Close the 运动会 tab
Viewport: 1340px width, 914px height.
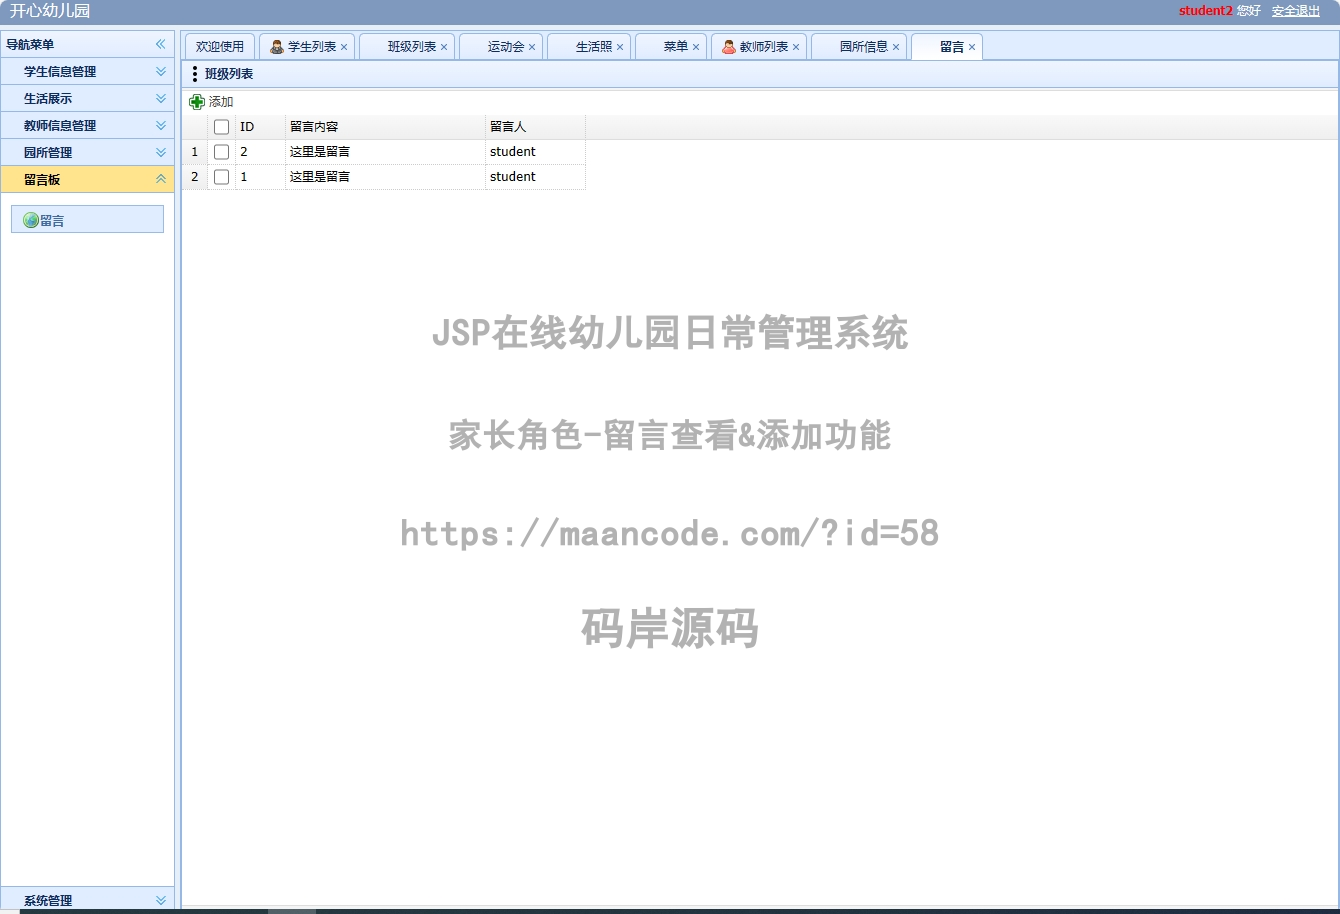coord(532,47)
